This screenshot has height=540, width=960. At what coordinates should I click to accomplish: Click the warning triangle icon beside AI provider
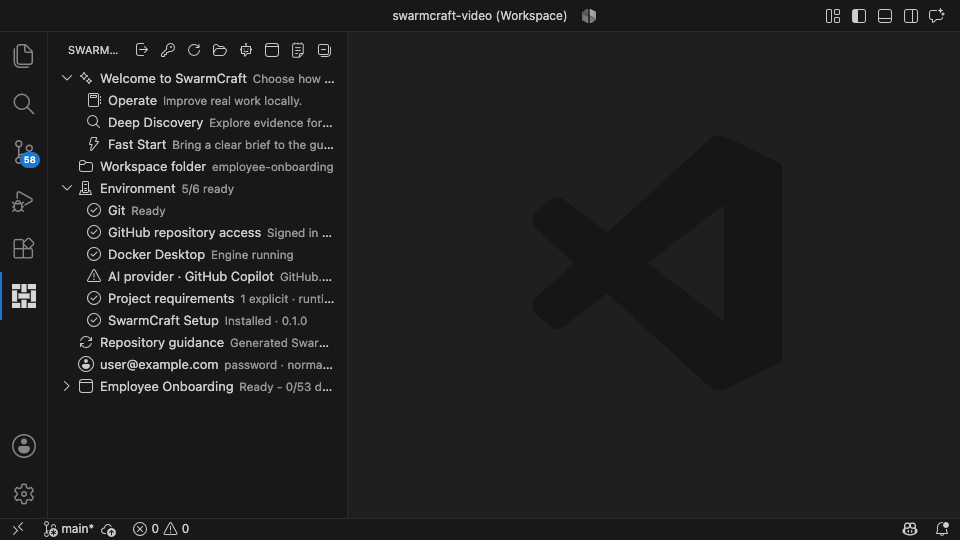[94, 277]
